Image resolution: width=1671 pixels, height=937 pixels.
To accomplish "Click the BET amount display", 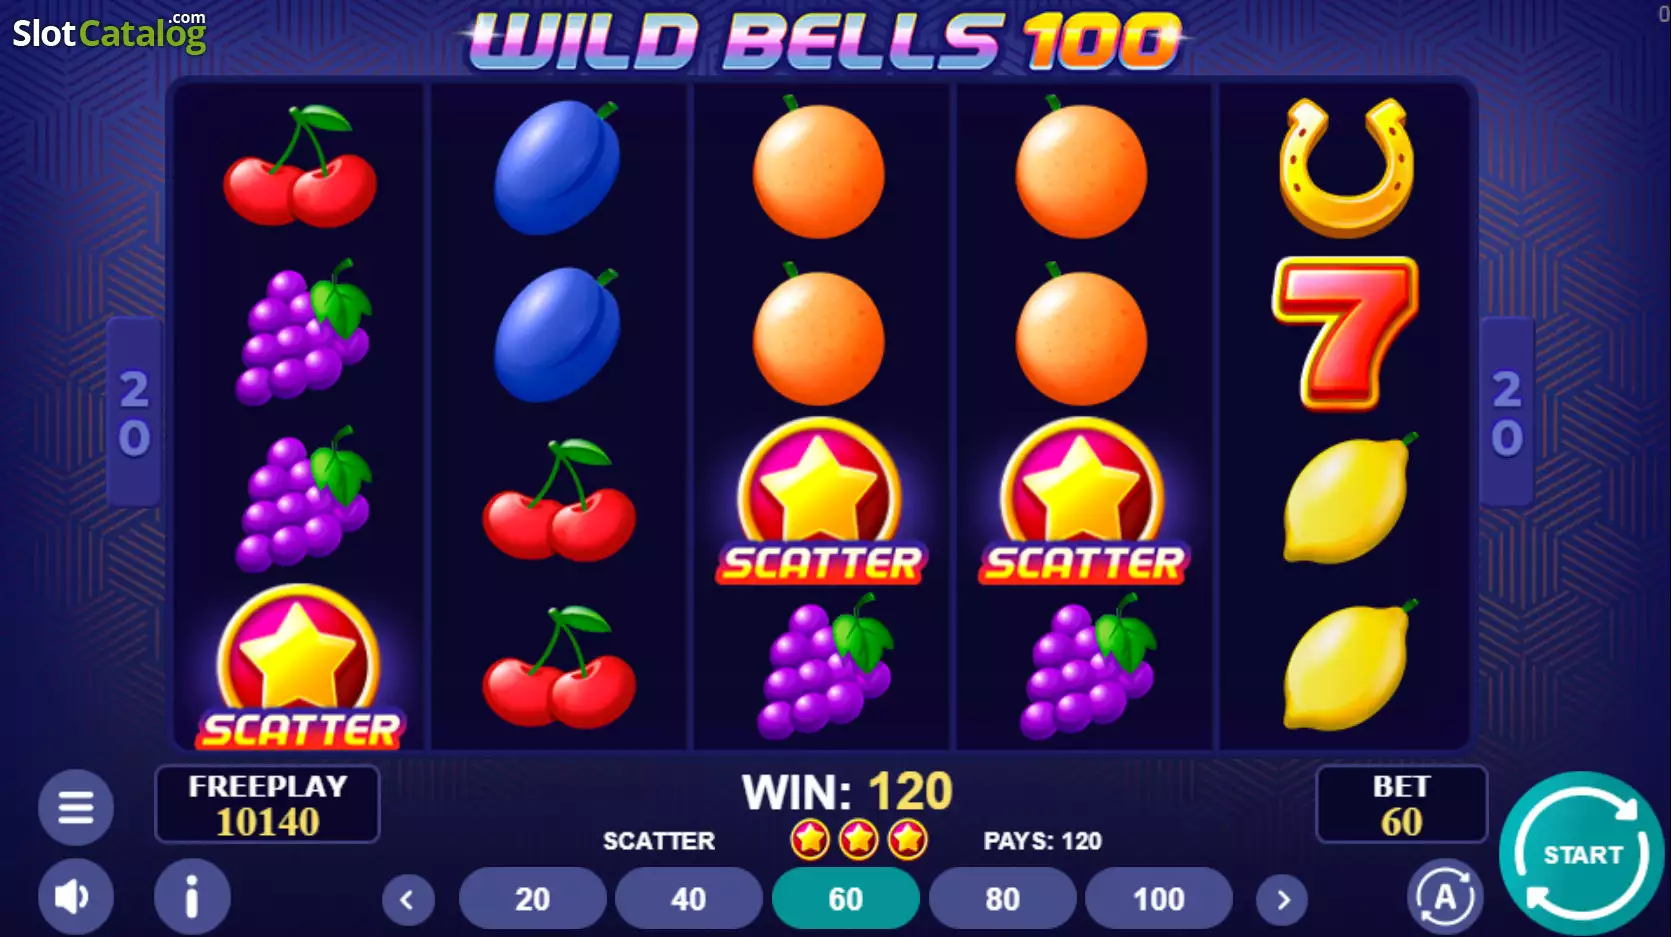I will point(1401,804).
